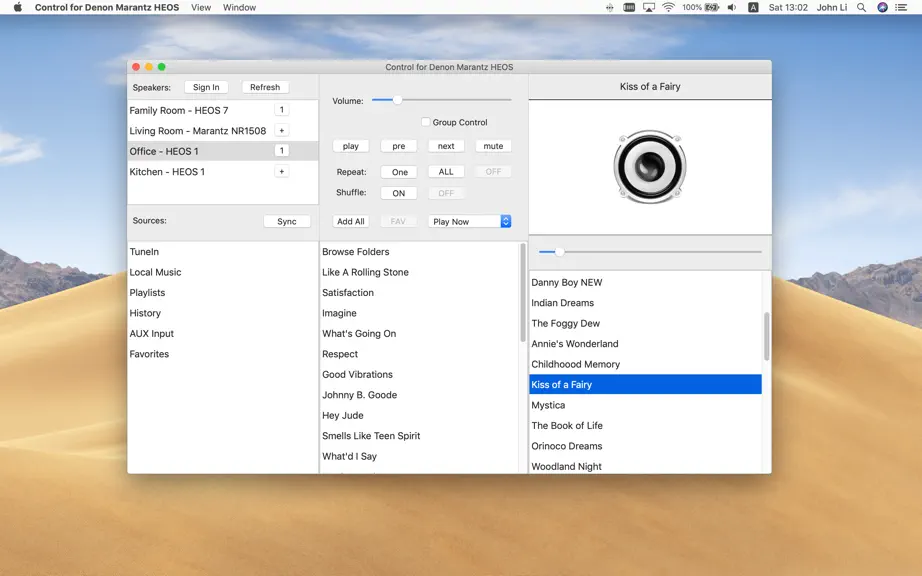The height and width of the screenshot is (576, 922).
Task: Open Siri from the menu bar
Action: click(882, 7)
